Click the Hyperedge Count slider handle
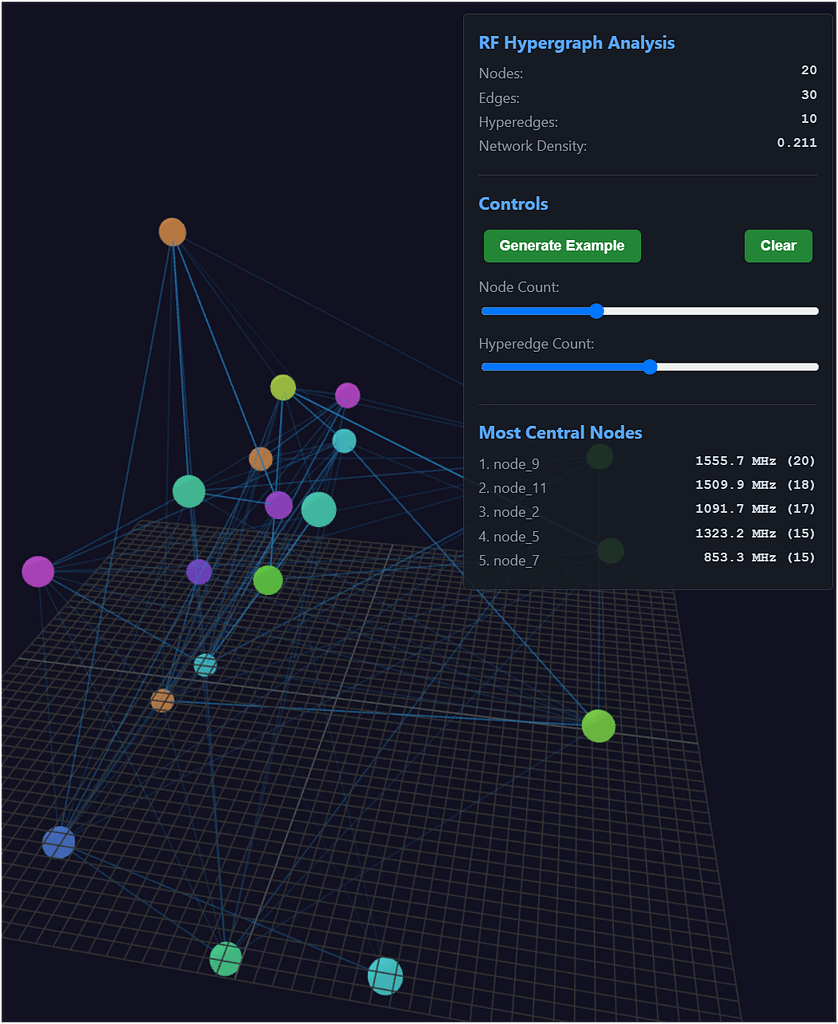The image size is (838, 1024). (x=650, y=367)
